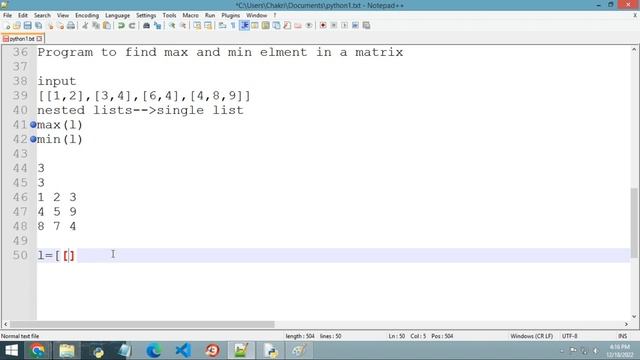The height and width of the screenshot is (360, 640).
Task: Toggle INS insert mode in status bar
Action: [x=622, y=336]
